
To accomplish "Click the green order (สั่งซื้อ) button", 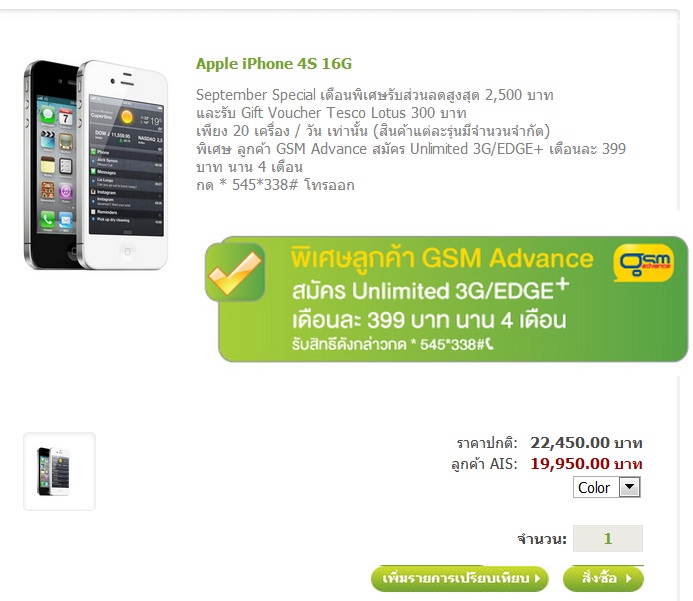I will coord(603,578).
